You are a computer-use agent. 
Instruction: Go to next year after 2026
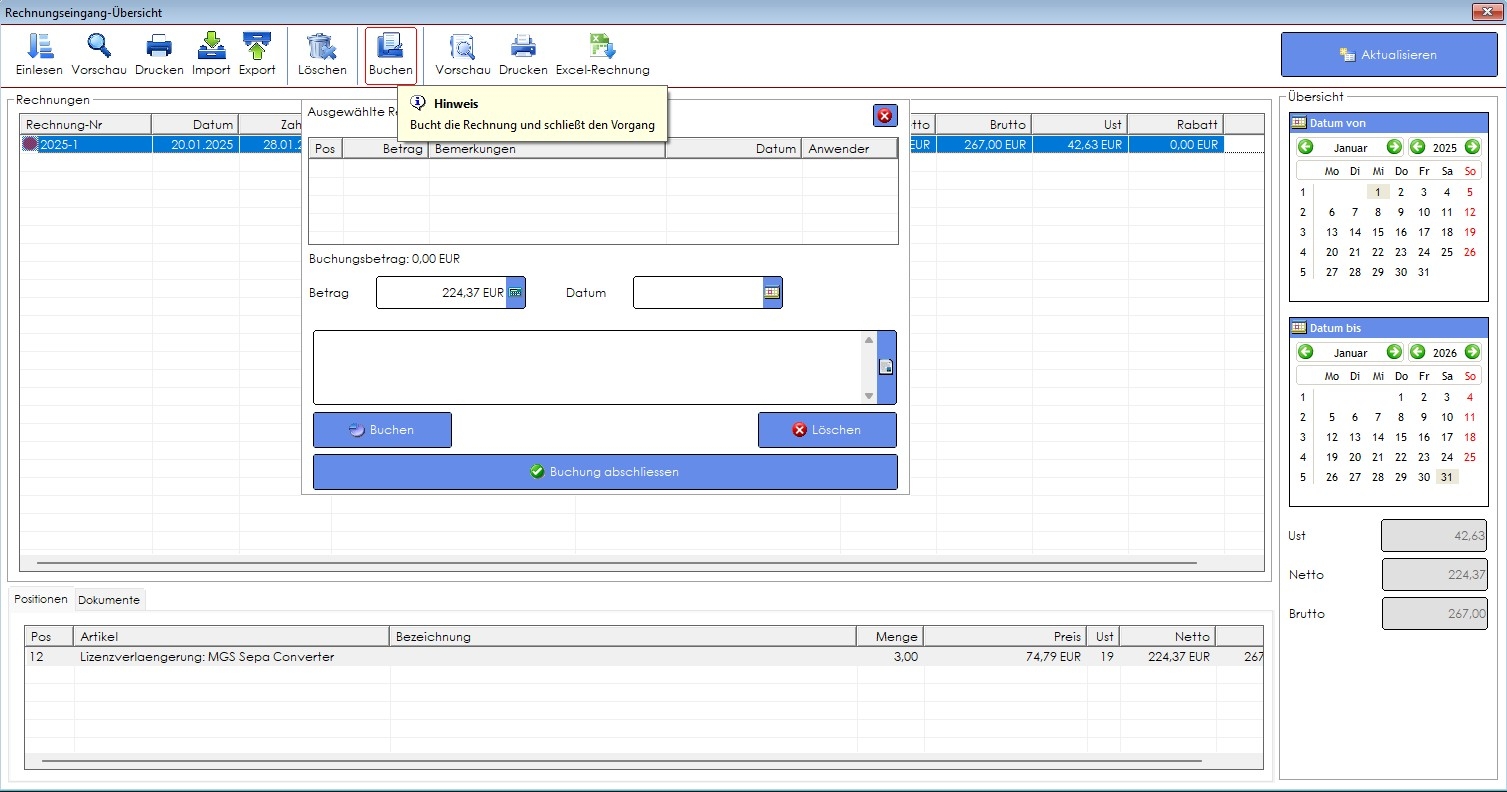tap(1472, 352)
